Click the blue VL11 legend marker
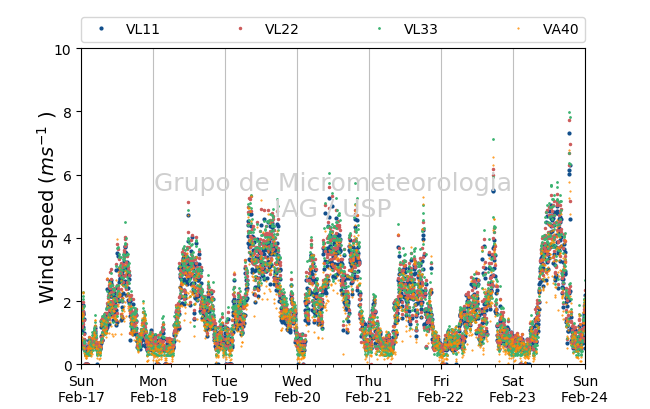650x409 pixels. click(x=101, y=29)
